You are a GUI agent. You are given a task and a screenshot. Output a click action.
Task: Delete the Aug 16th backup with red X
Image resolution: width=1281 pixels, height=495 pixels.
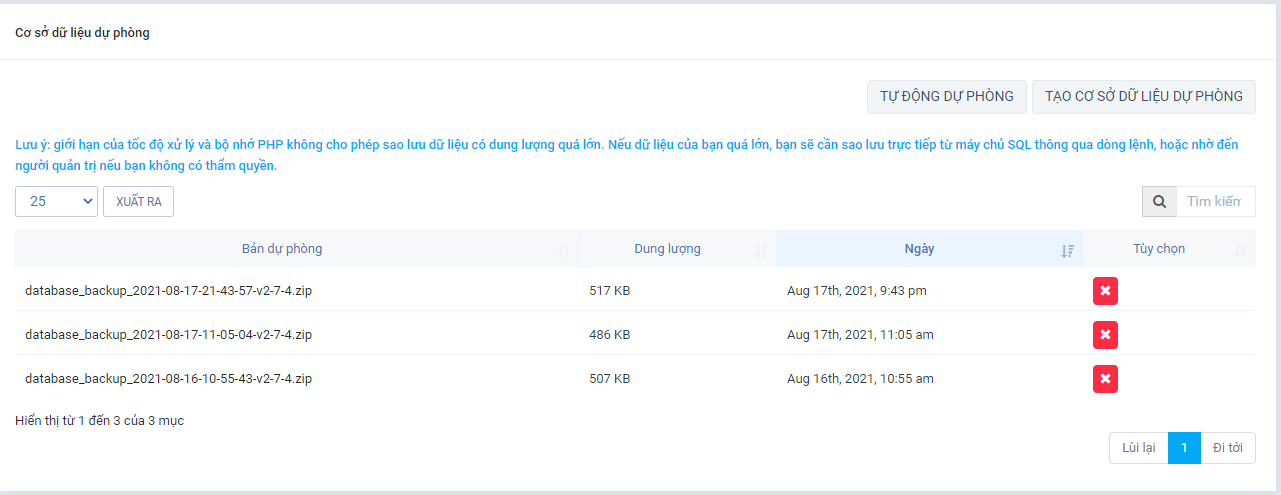[1105, 379]
